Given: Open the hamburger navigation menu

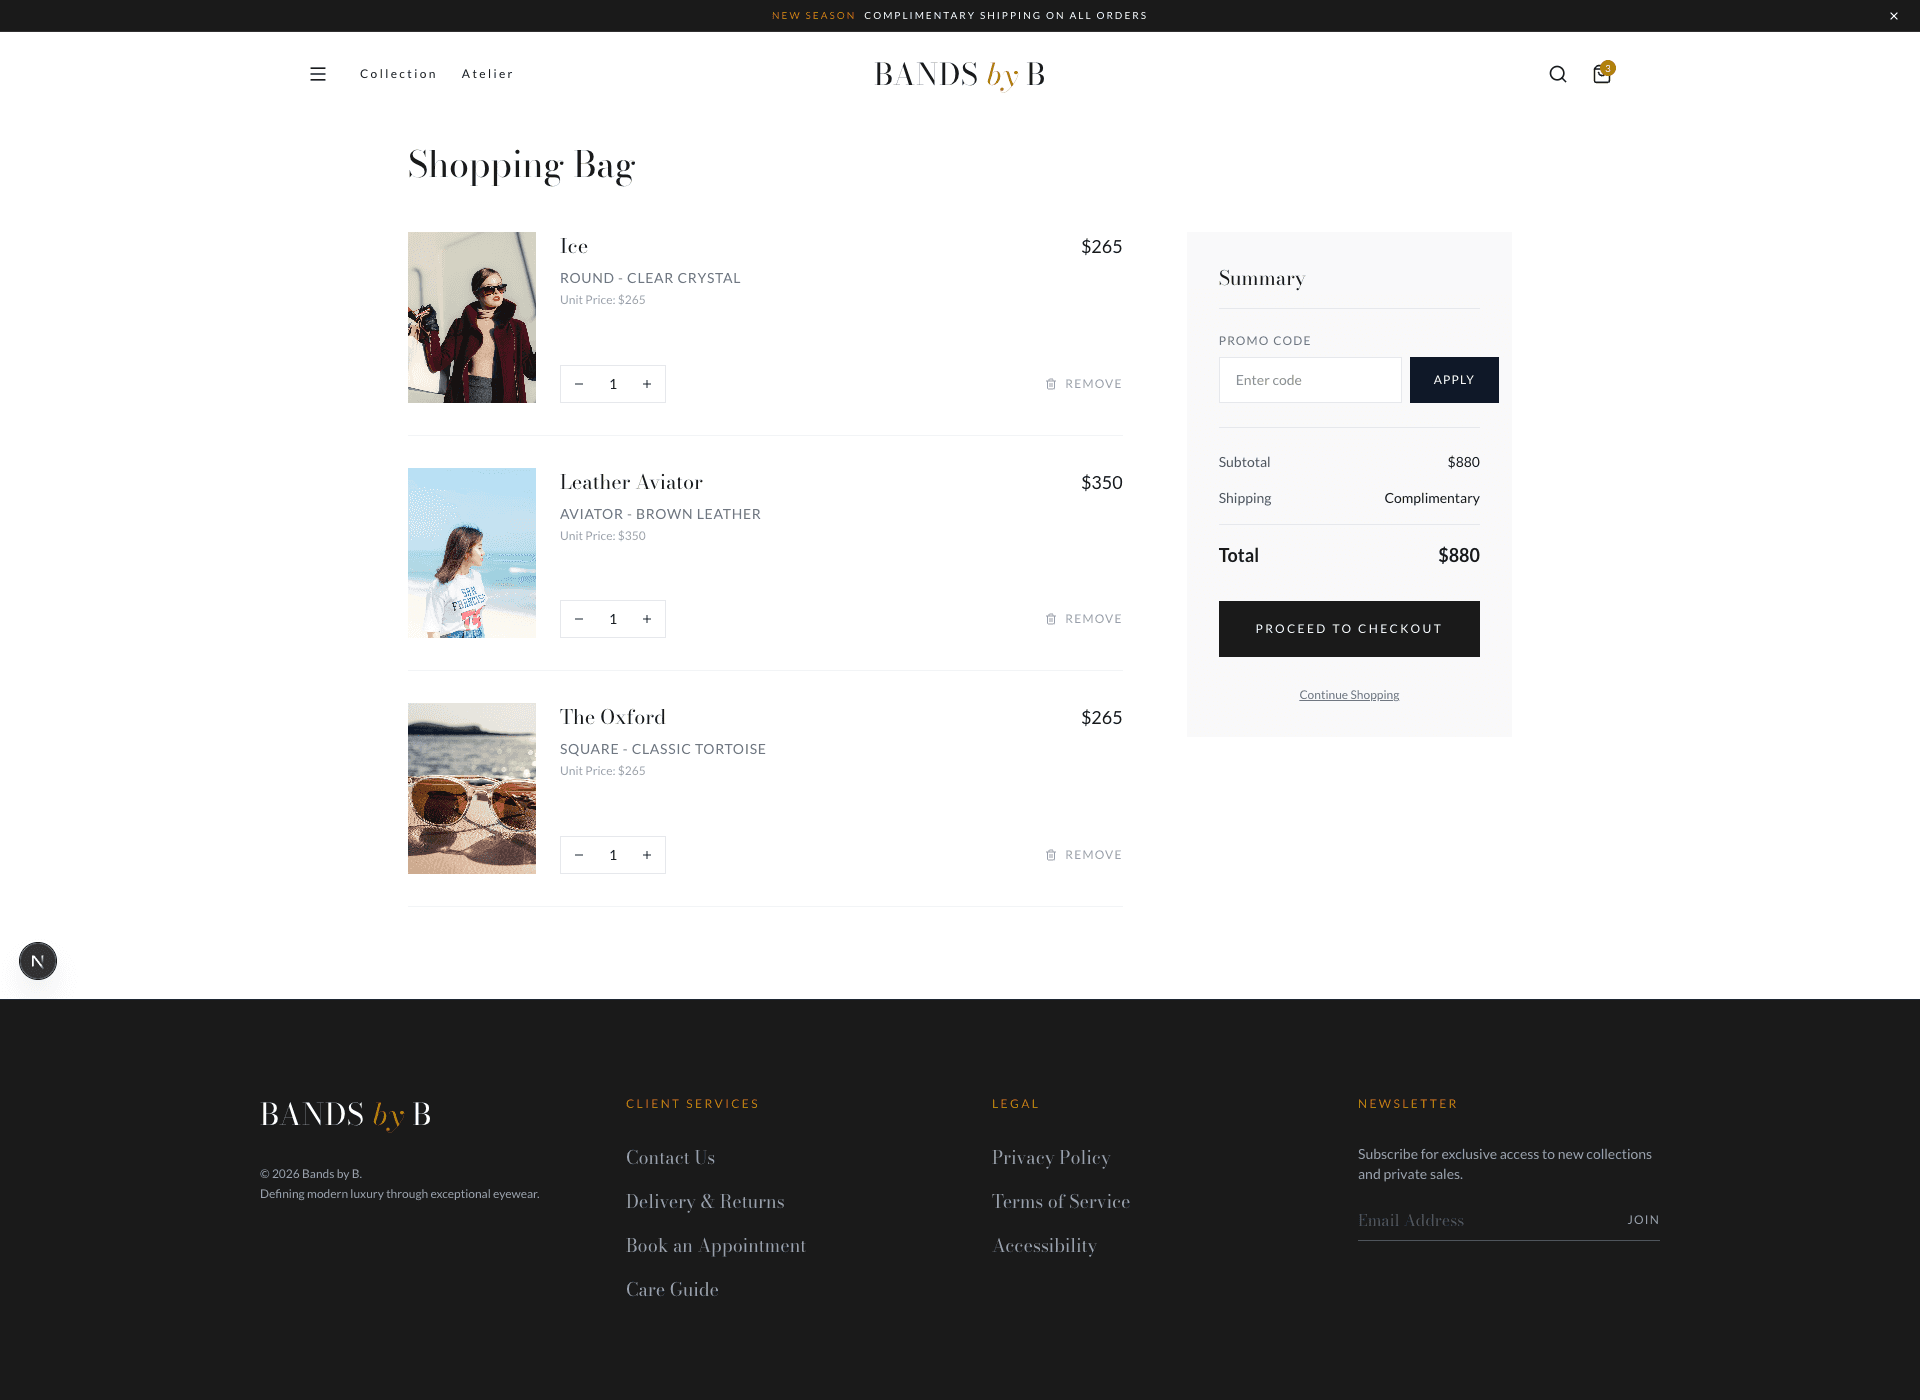Looking at the screenshot, I should (x=318, y=74).
